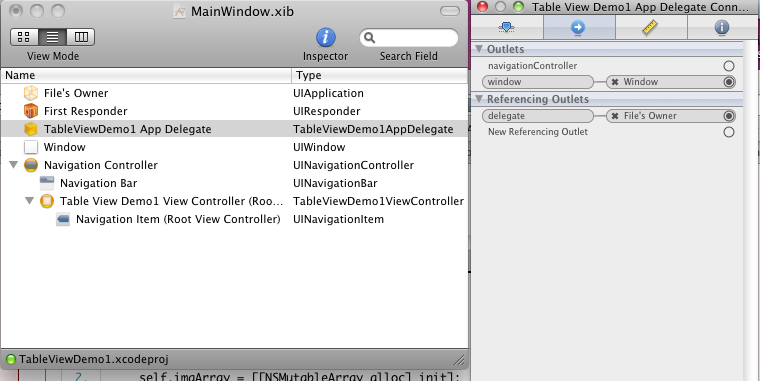Click the UINavigationItem type cell
The height and width of the screenshot is (381, 760).
[x=338, y=219]
